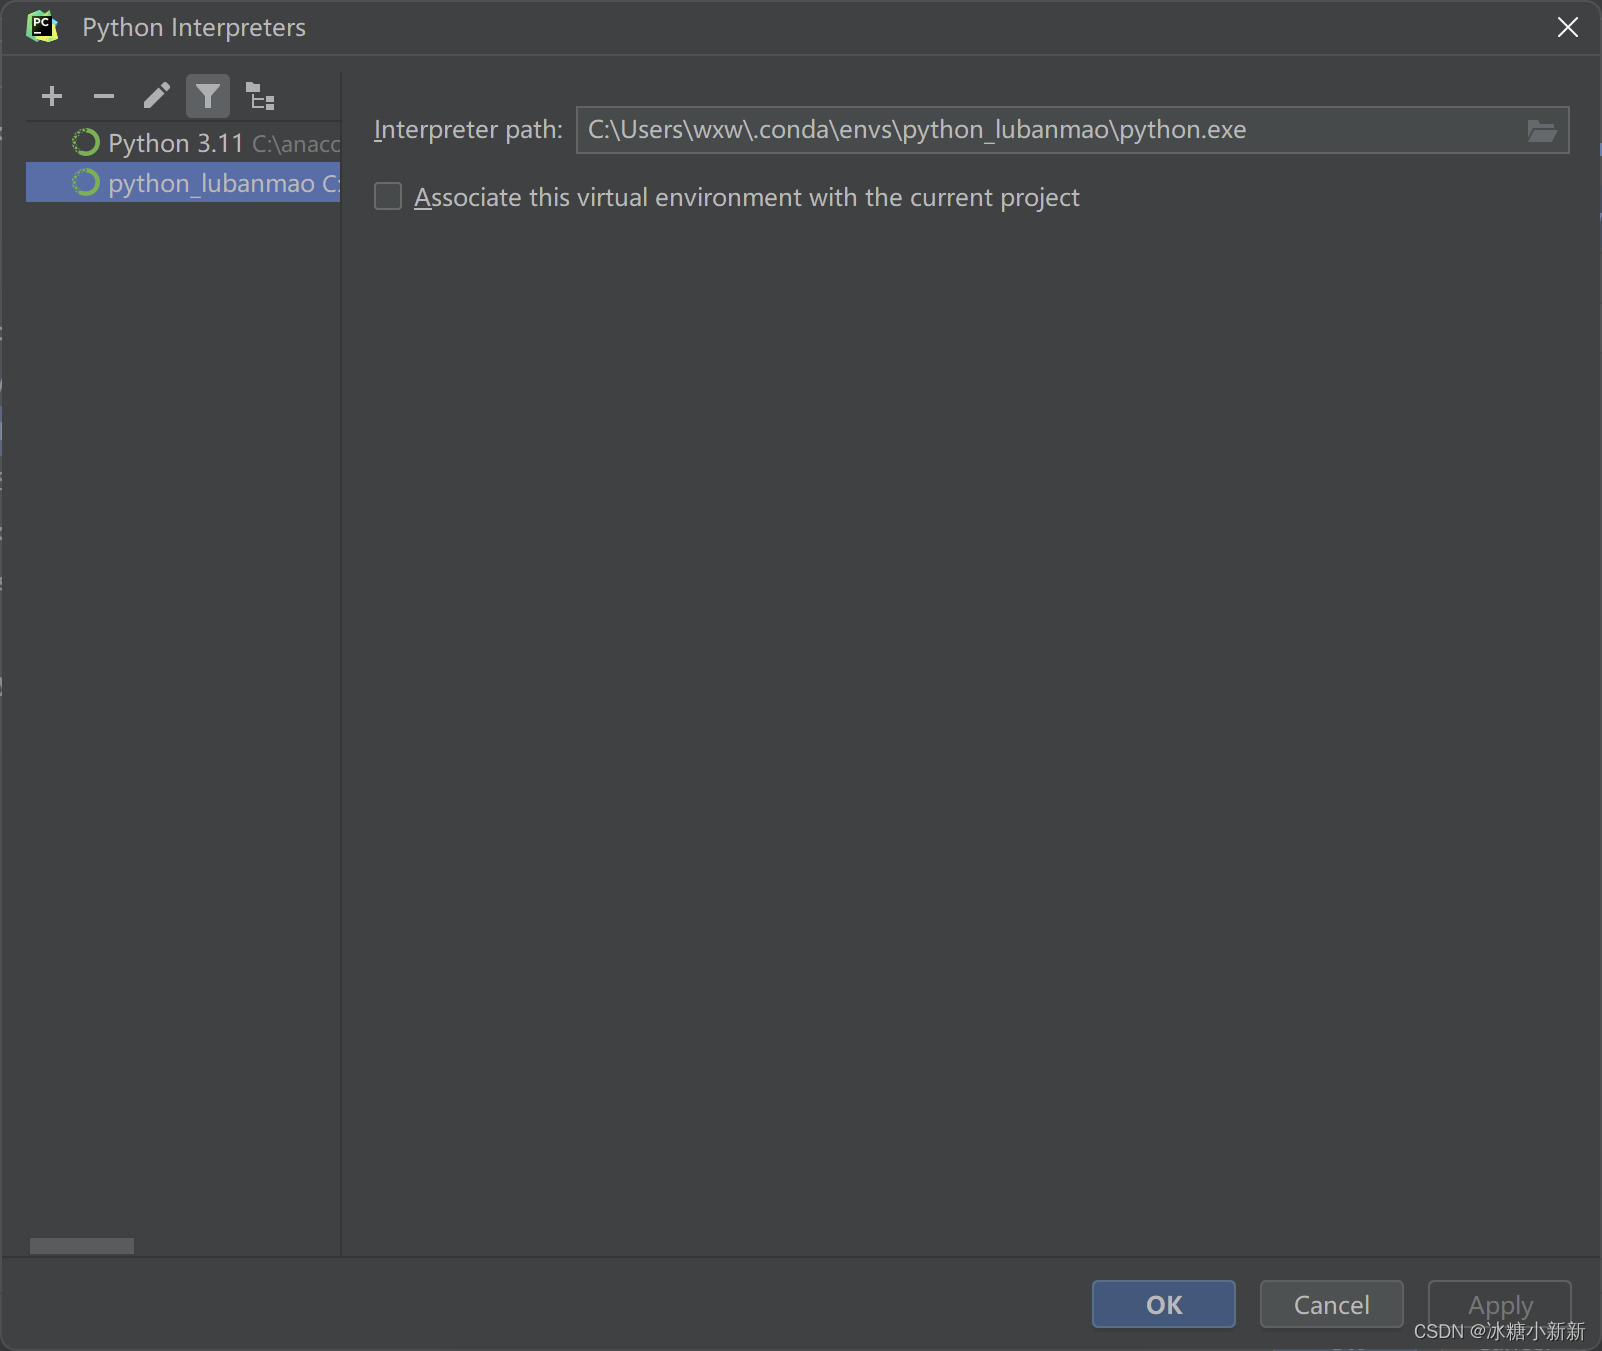Click the PyCharm logo in title bar
This screenshot has height=1351, width=1602.
click(x=42, y=26)
